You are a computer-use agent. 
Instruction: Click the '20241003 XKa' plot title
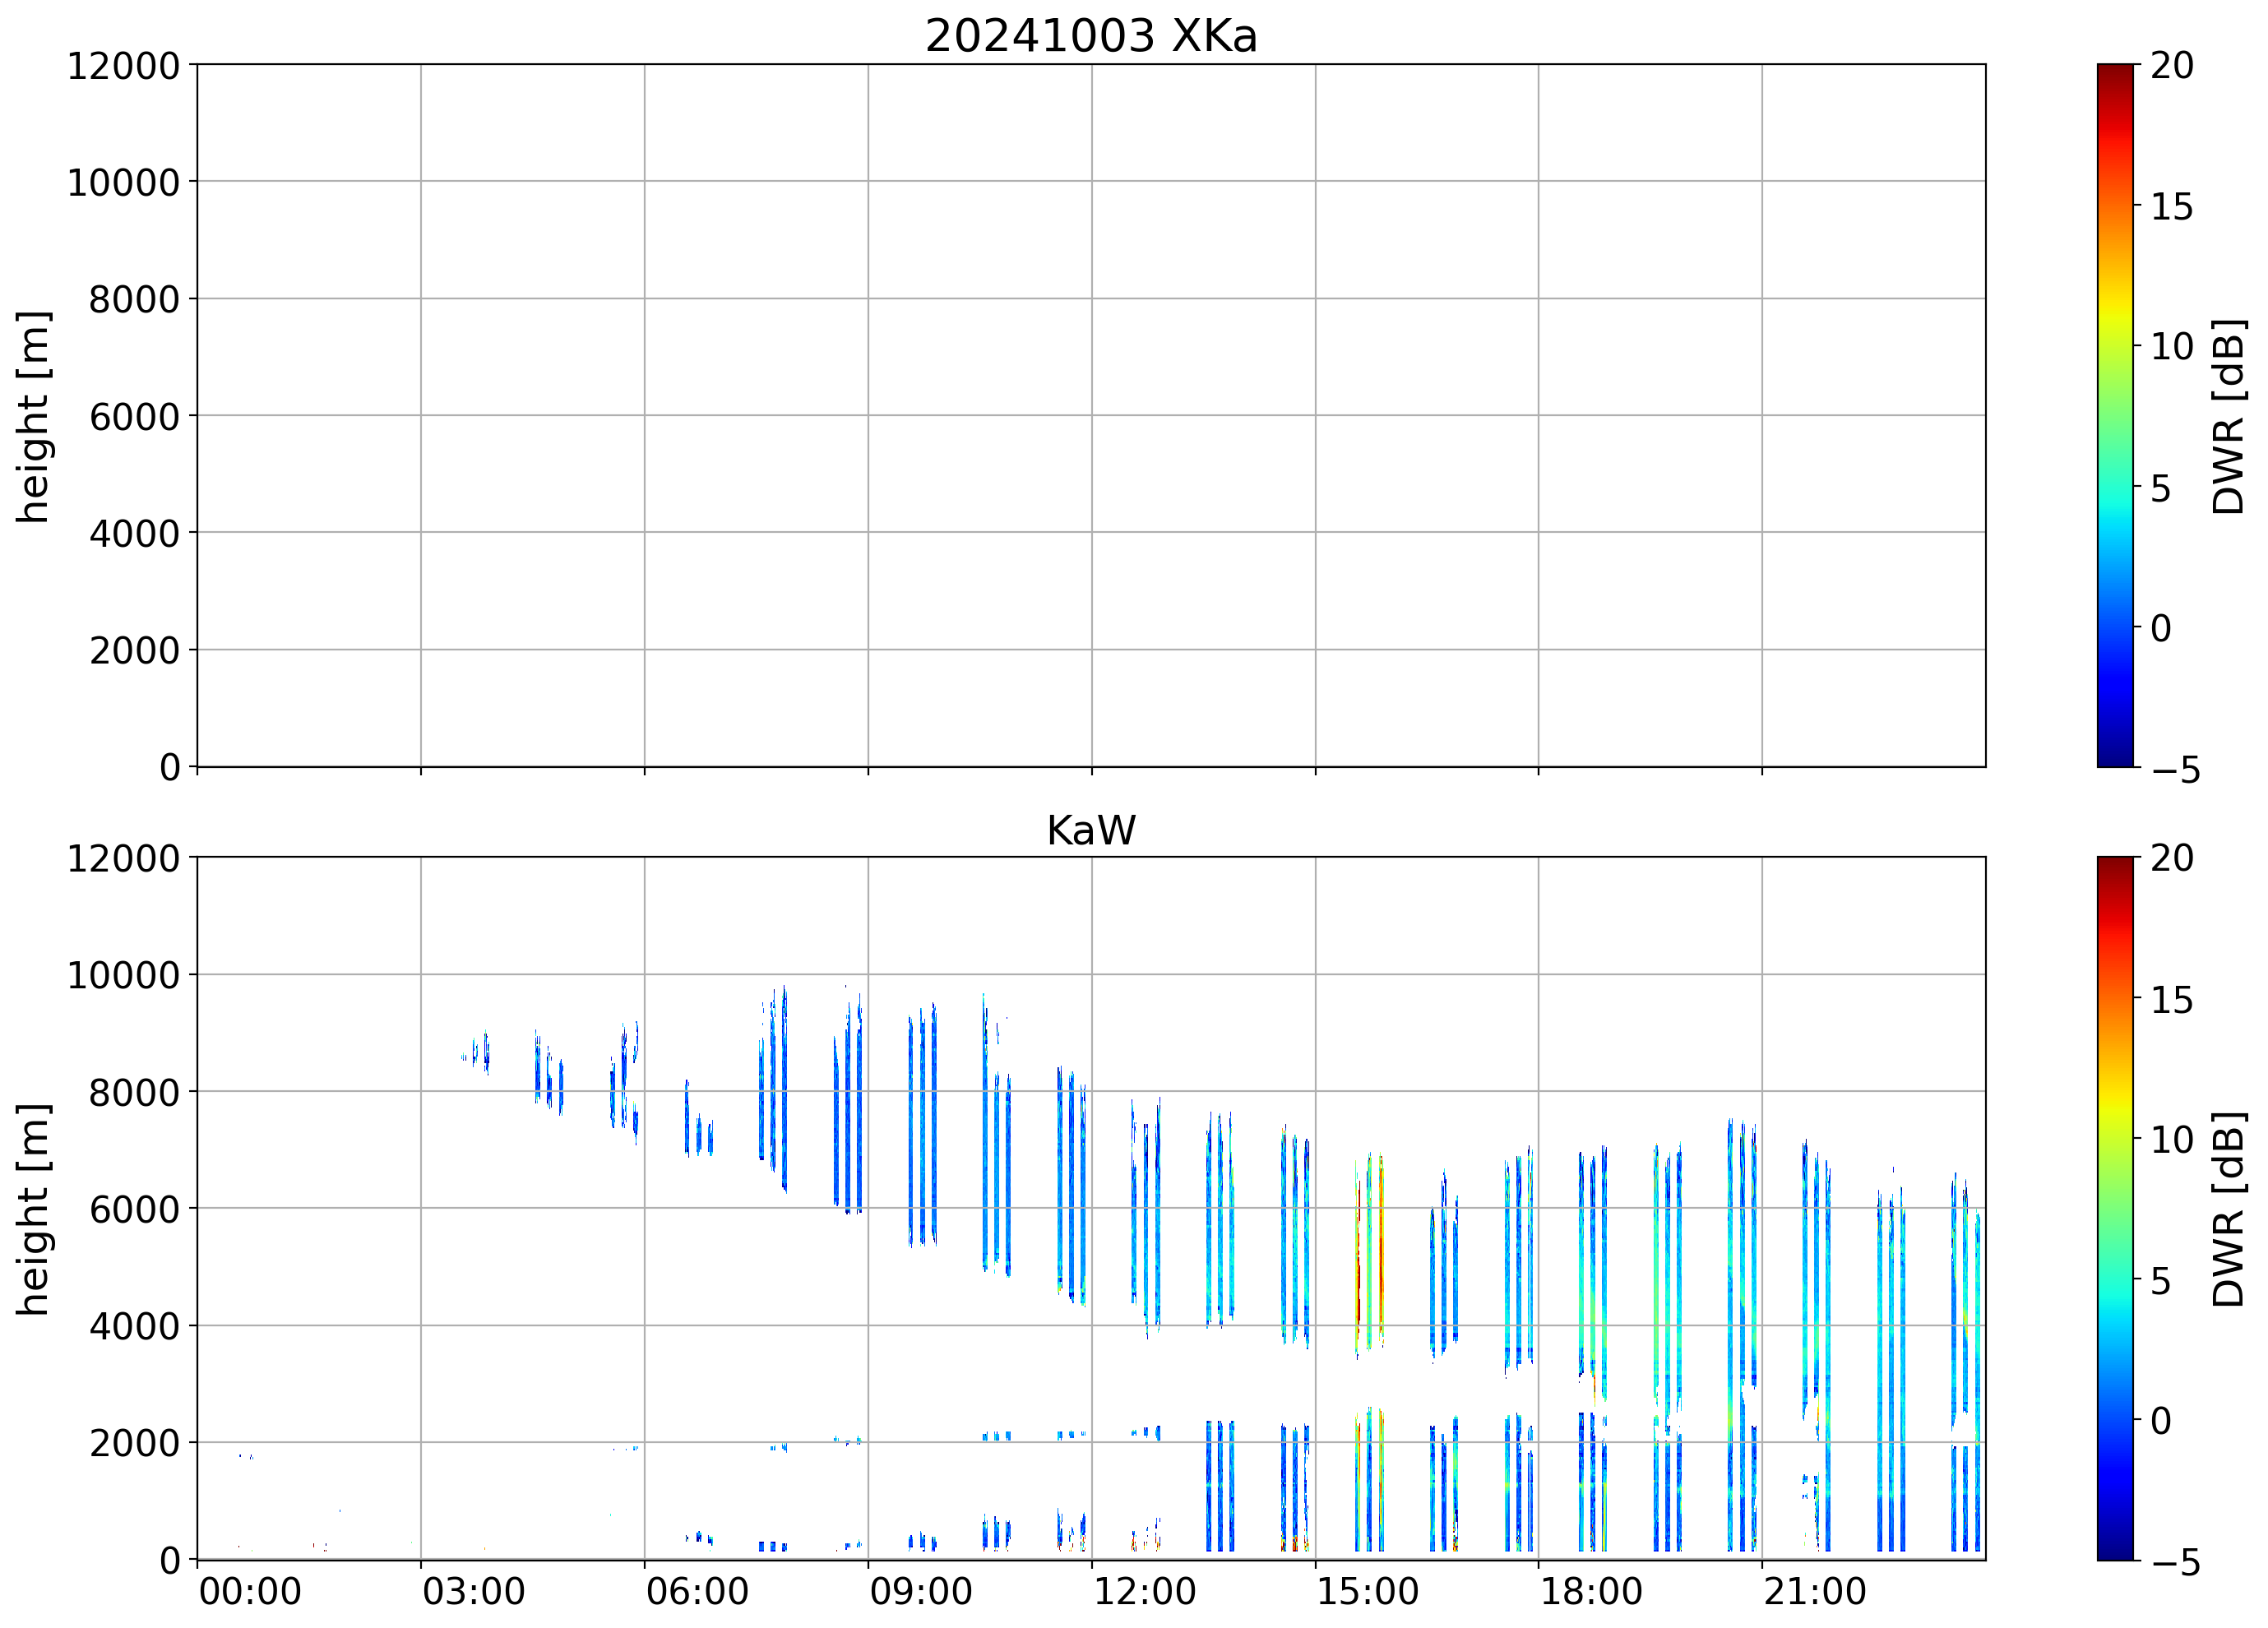click(1090, 37)
